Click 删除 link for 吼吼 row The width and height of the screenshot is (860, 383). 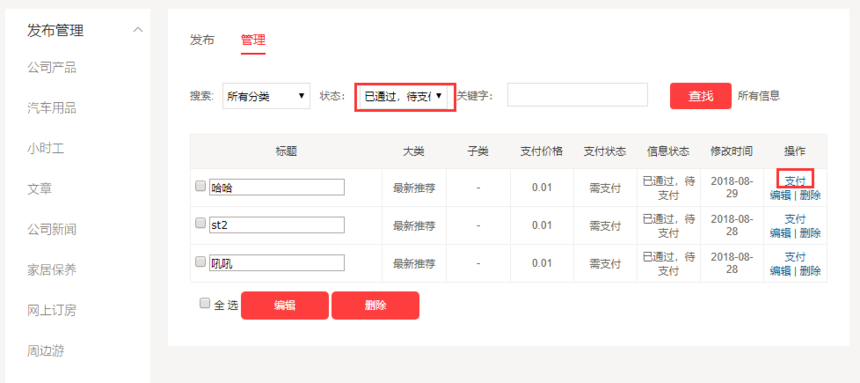(x=810, y=271)
